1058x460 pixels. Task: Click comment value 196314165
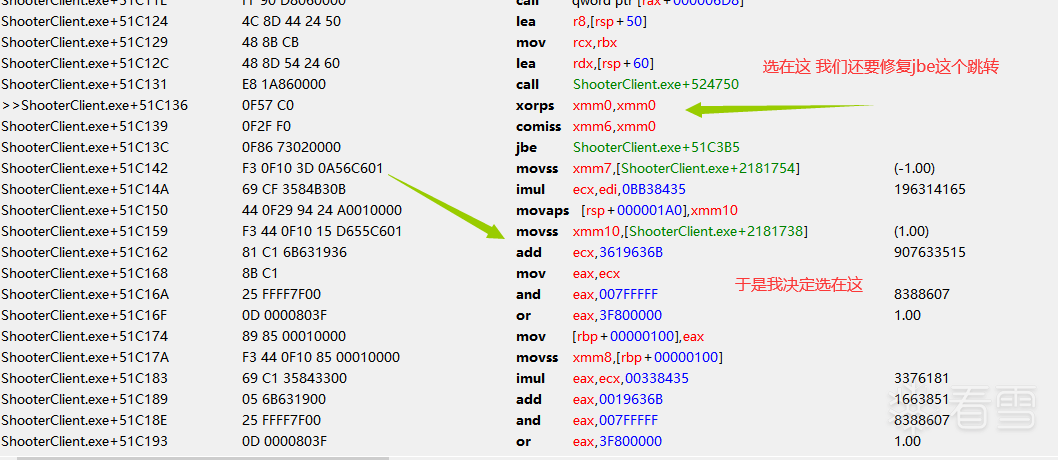tap(930, 190)
